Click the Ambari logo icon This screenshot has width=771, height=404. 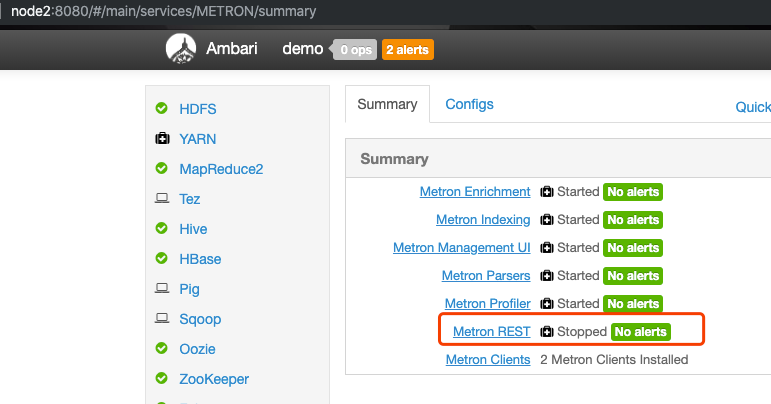tap(181, 49)
